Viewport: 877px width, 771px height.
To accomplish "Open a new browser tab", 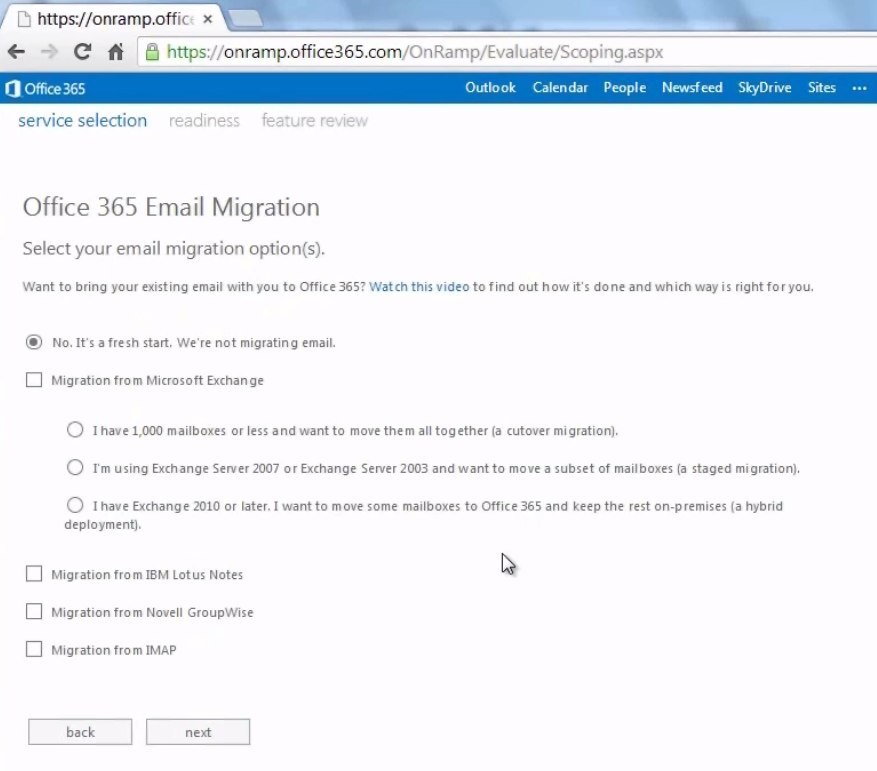I will [x=245, y=18].
